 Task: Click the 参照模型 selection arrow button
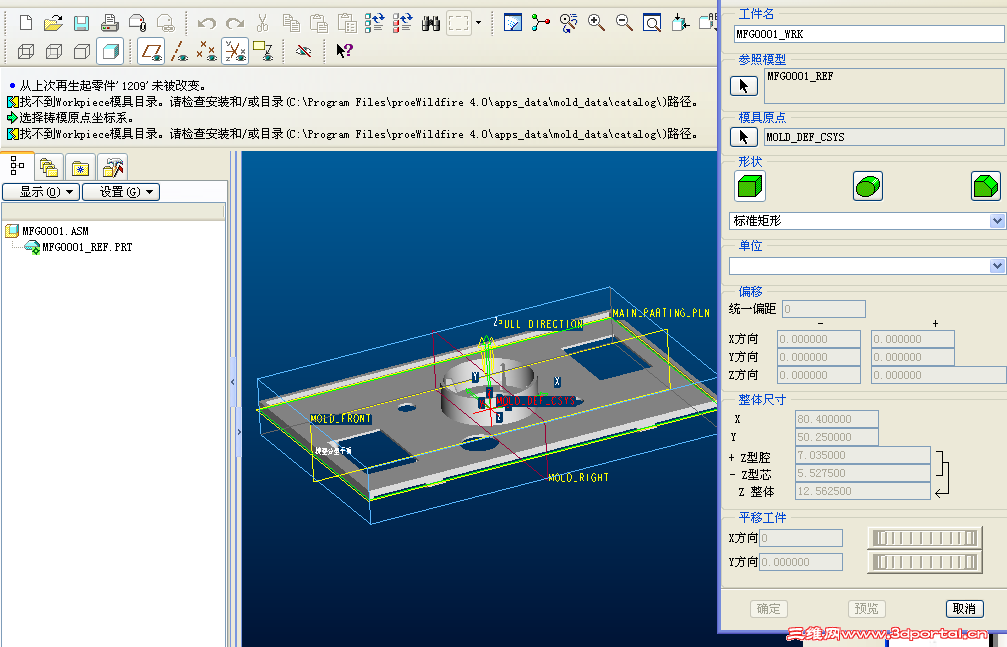744,86
